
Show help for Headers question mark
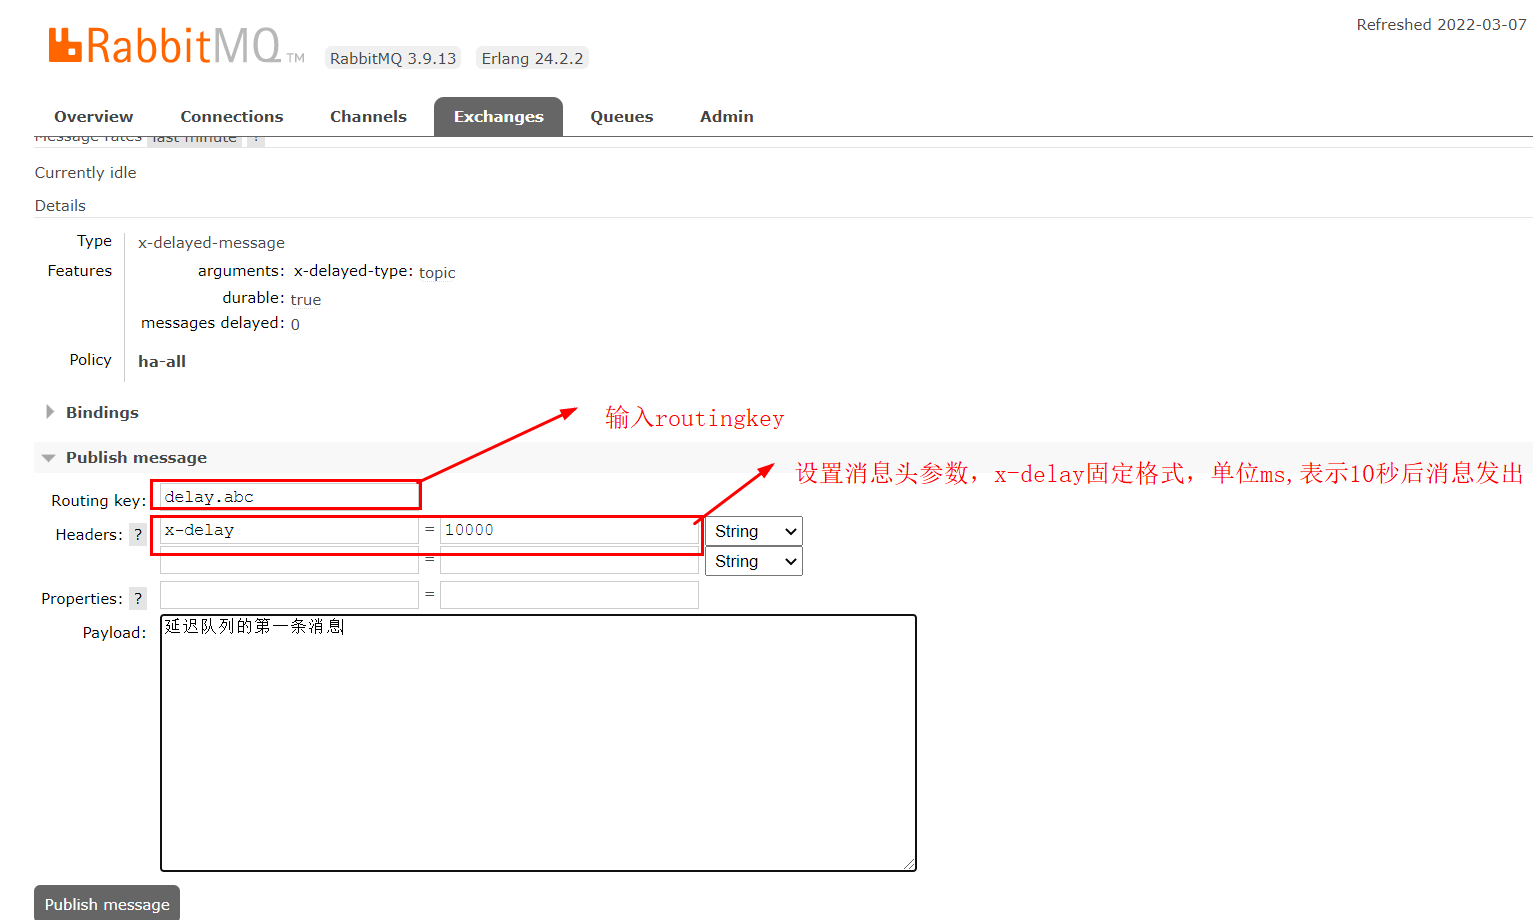click(138, 534)
